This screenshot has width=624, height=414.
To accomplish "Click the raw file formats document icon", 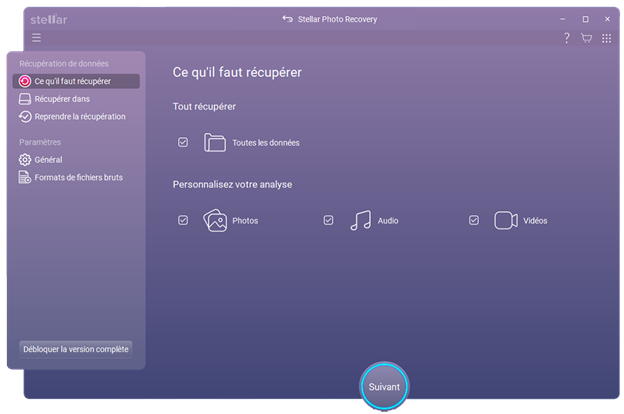I will (x=25, y=177).
